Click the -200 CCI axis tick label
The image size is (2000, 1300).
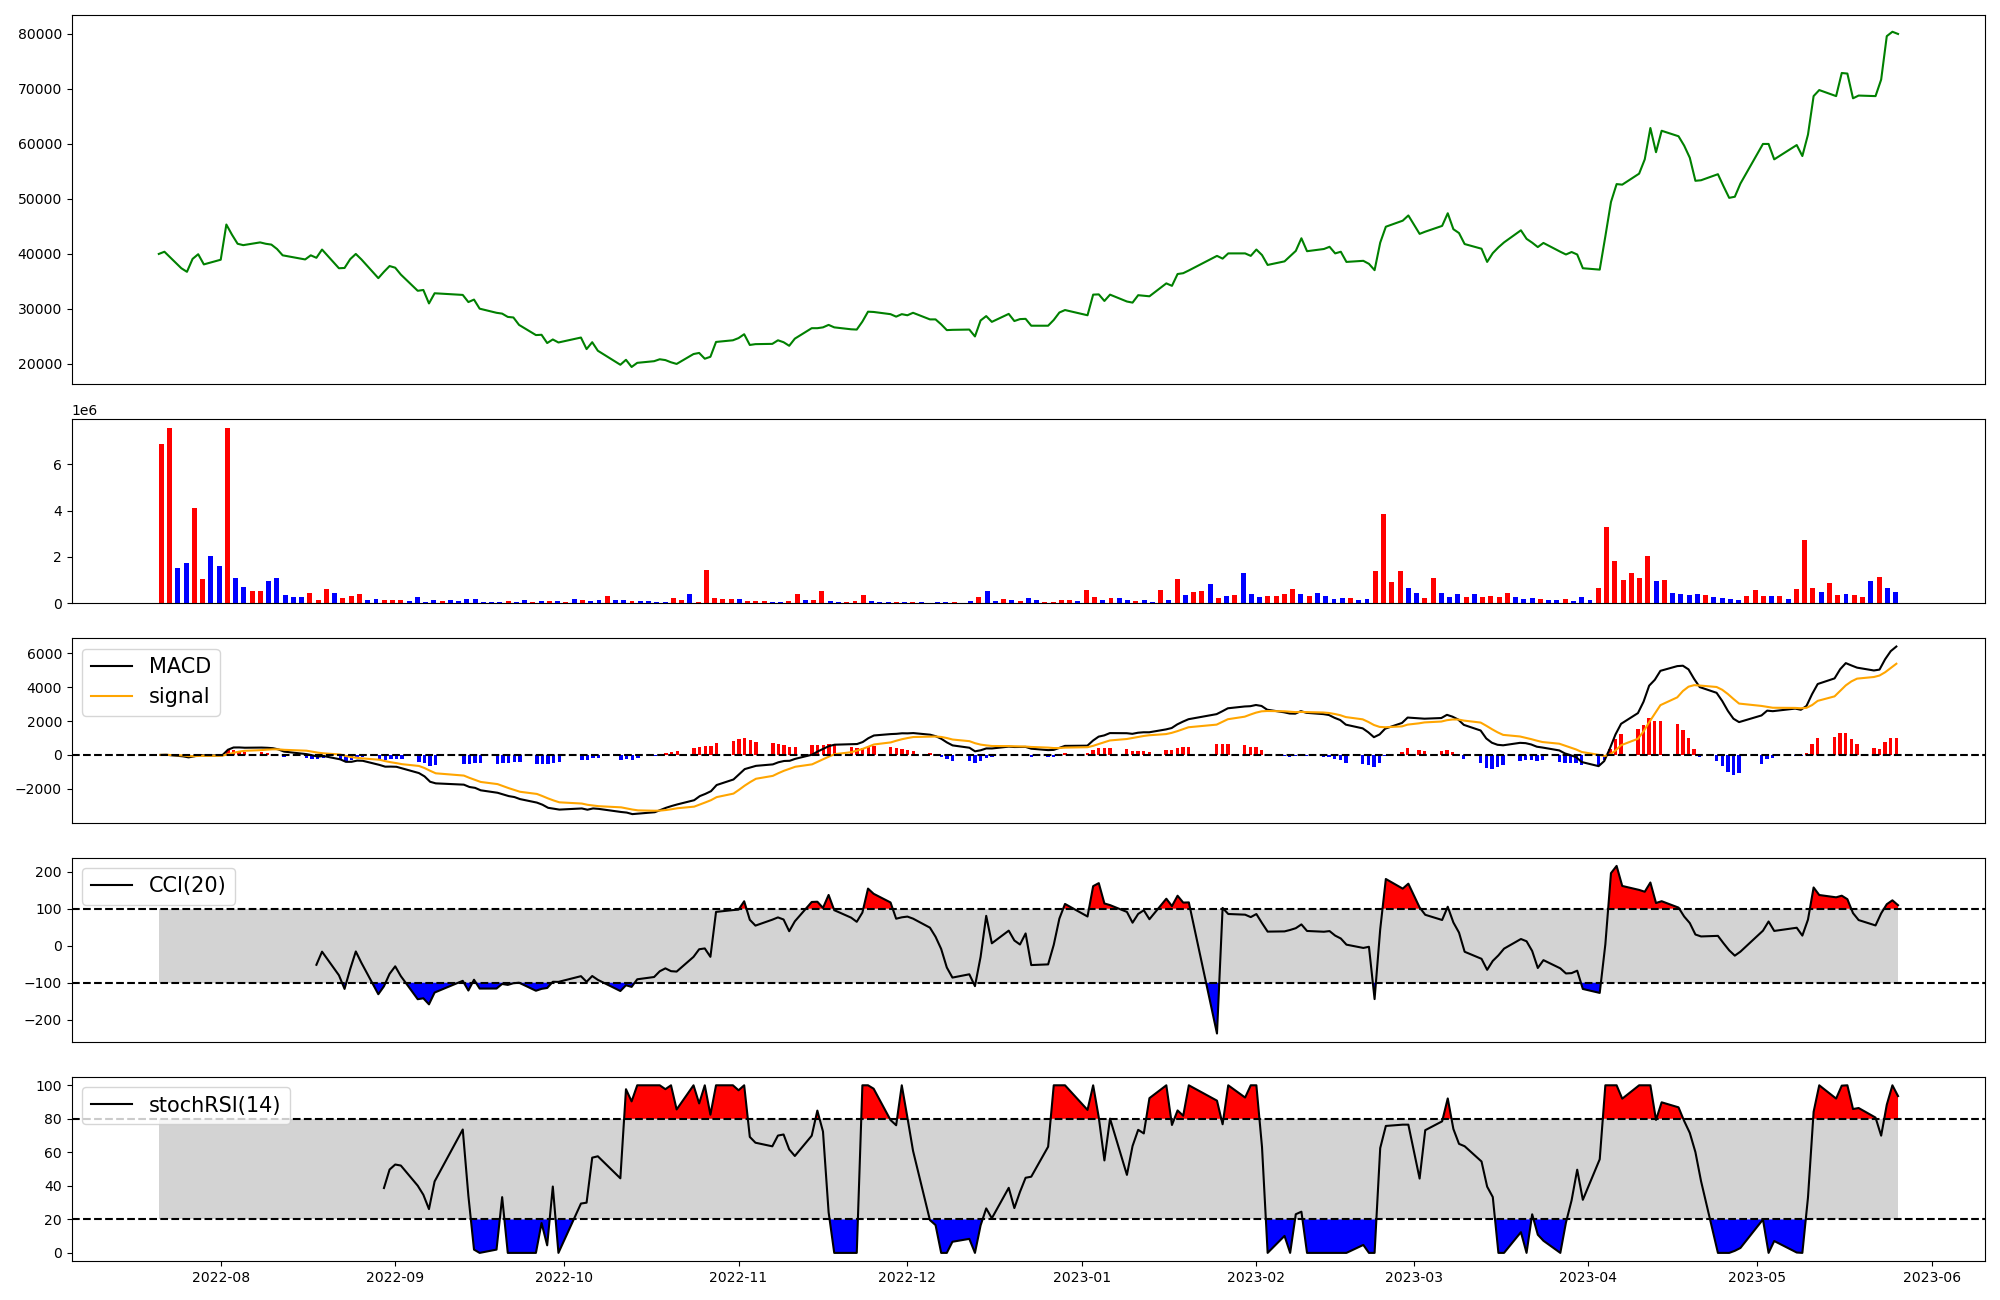45,1020
